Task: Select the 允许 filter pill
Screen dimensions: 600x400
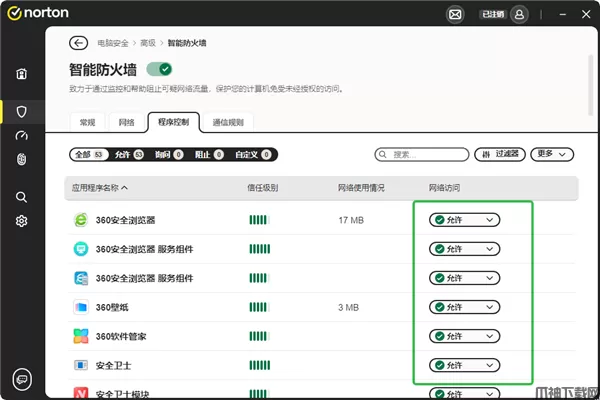Action: pos(128,155)
